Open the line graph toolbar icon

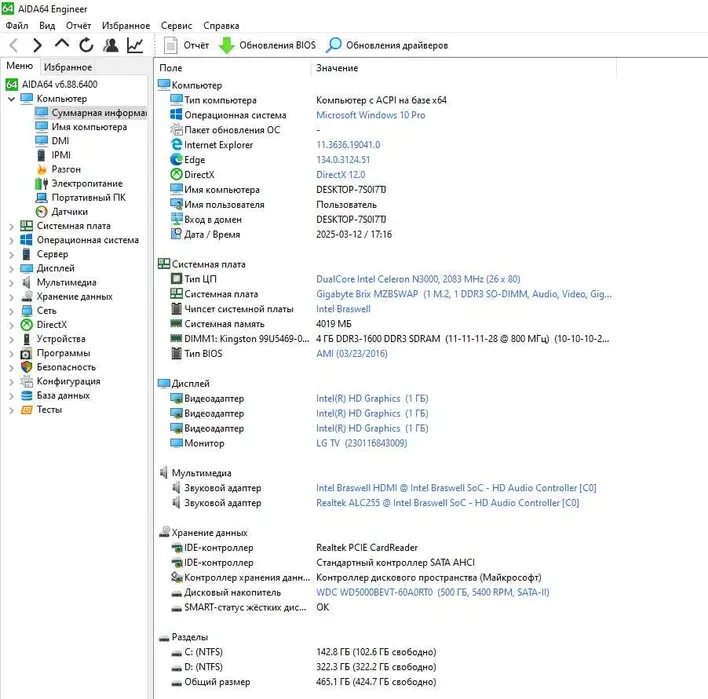[x=135, y=45]
